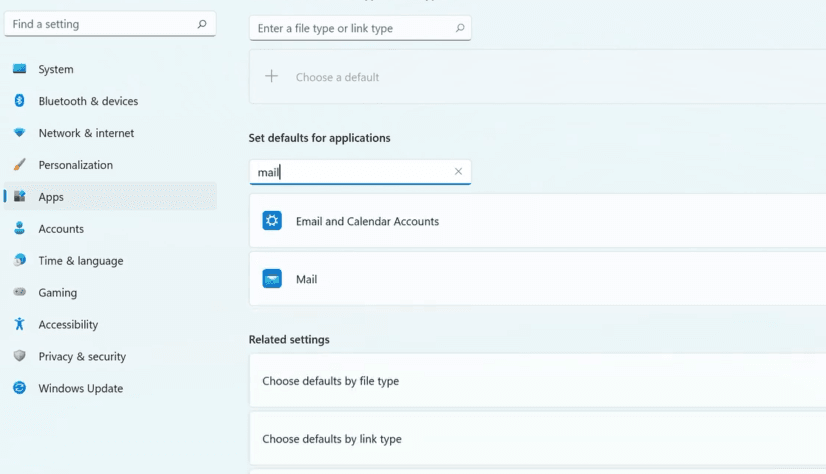Click the Accessibility figure icon

[x=19, y=324]
